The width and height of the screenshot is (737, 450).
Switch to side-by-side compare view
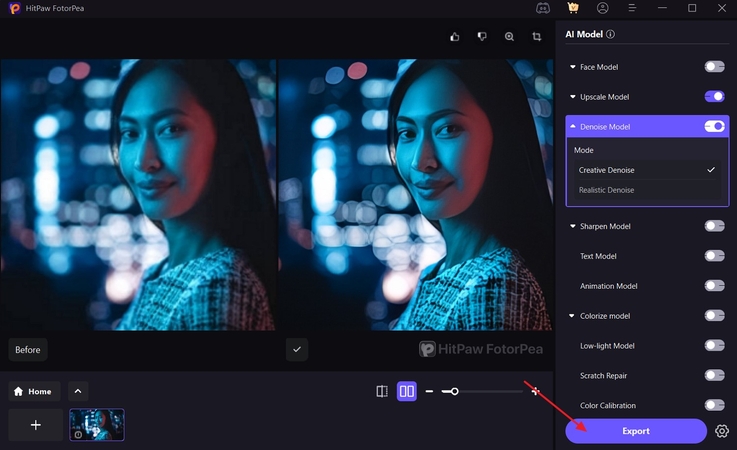click(x=407, y=391)
